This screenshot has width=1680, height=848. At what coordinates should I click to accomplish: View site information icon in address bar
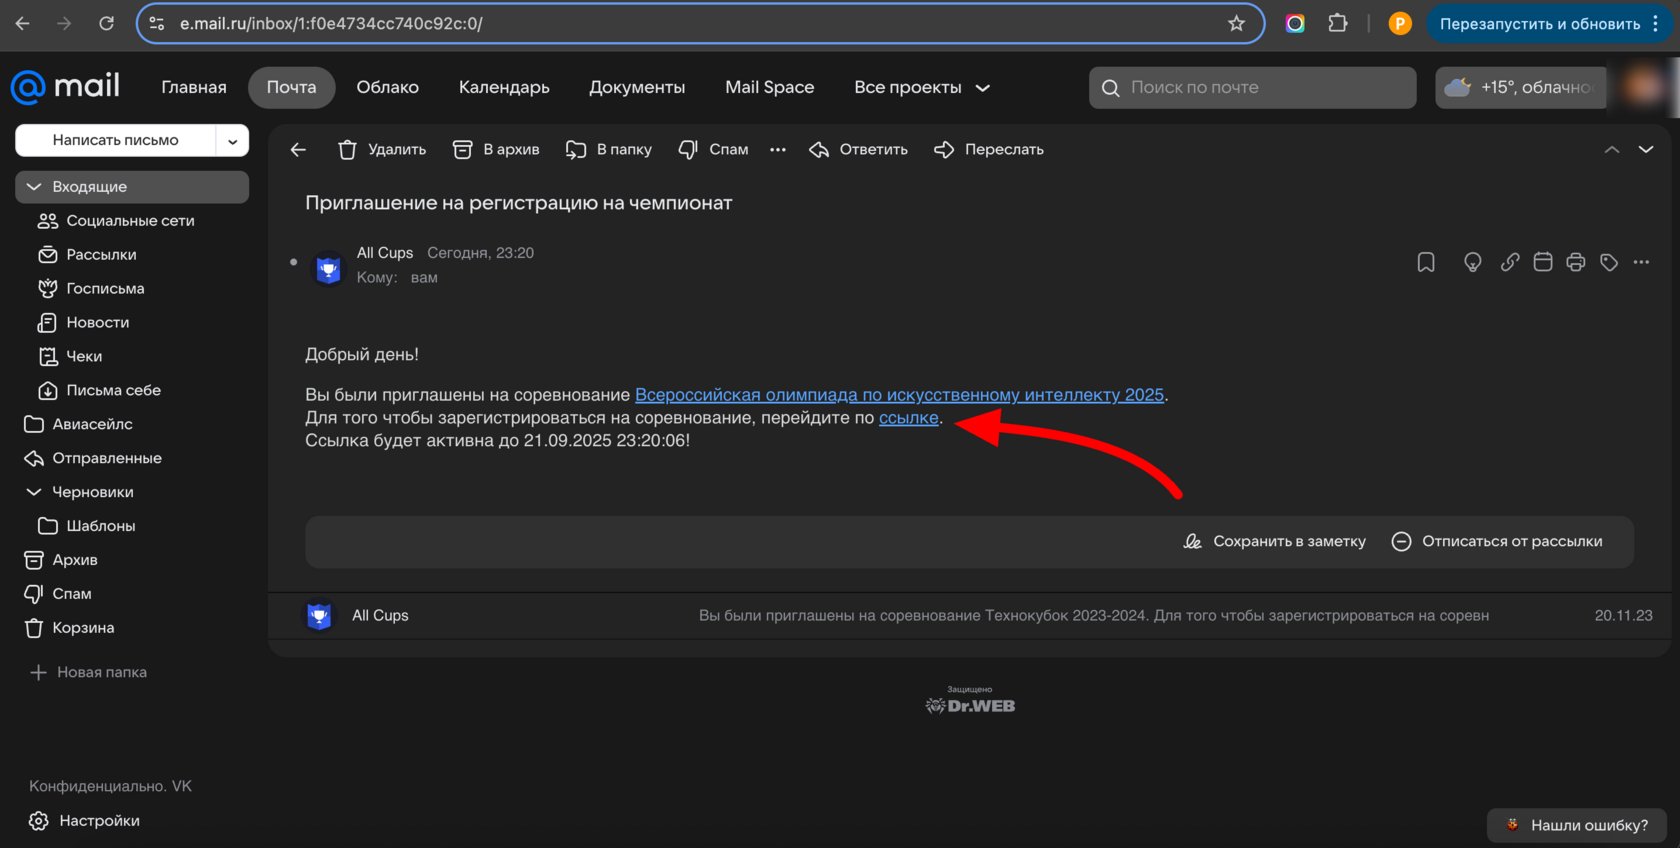click(x=157, y=23)
